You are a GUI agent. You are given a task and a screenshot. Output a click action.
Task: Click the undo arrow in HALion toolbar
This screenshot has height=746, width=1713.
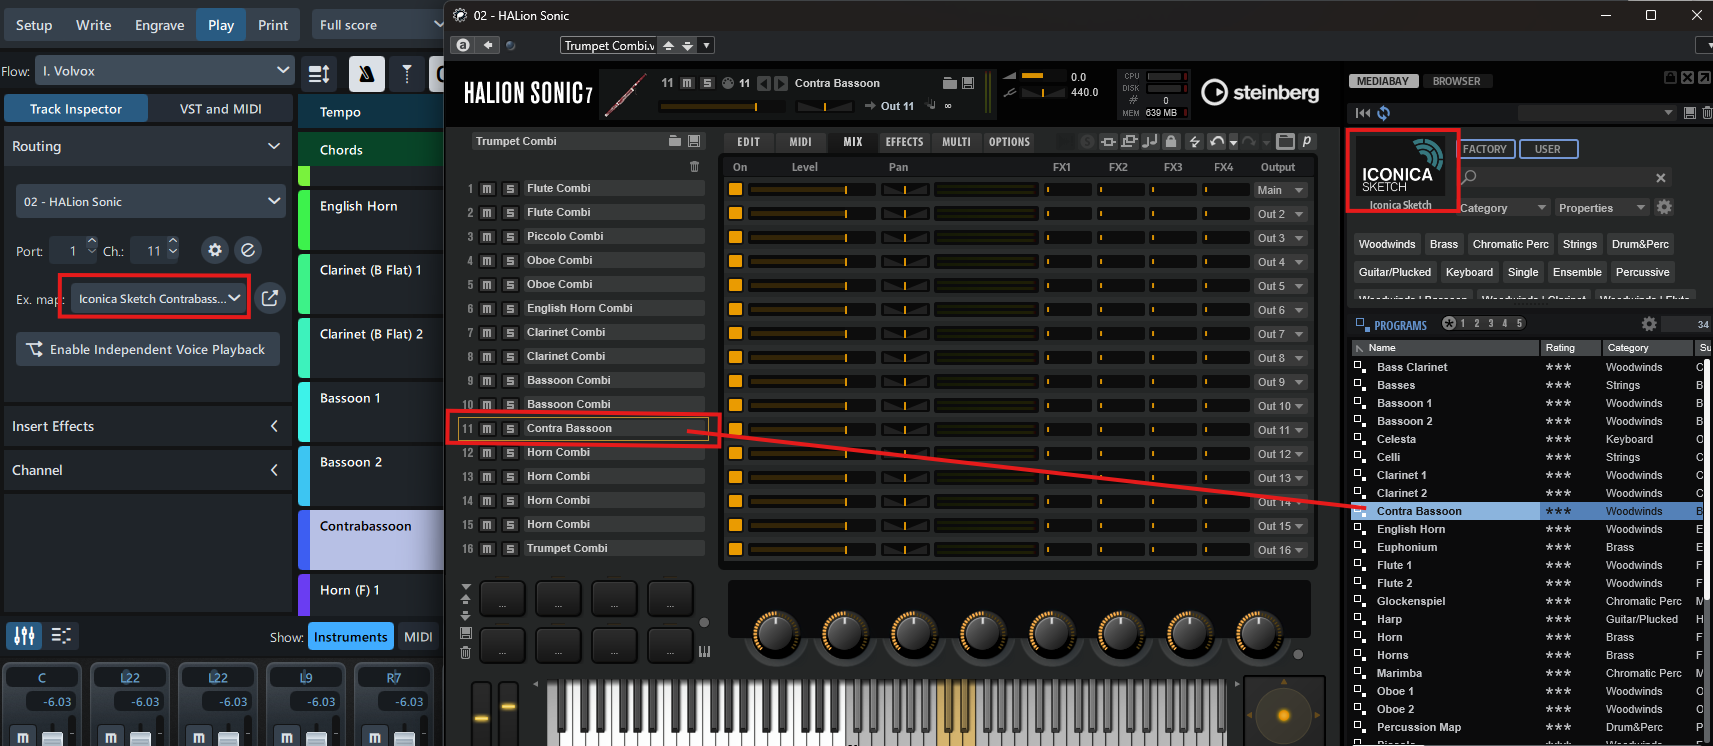(x=1216, y=141)
